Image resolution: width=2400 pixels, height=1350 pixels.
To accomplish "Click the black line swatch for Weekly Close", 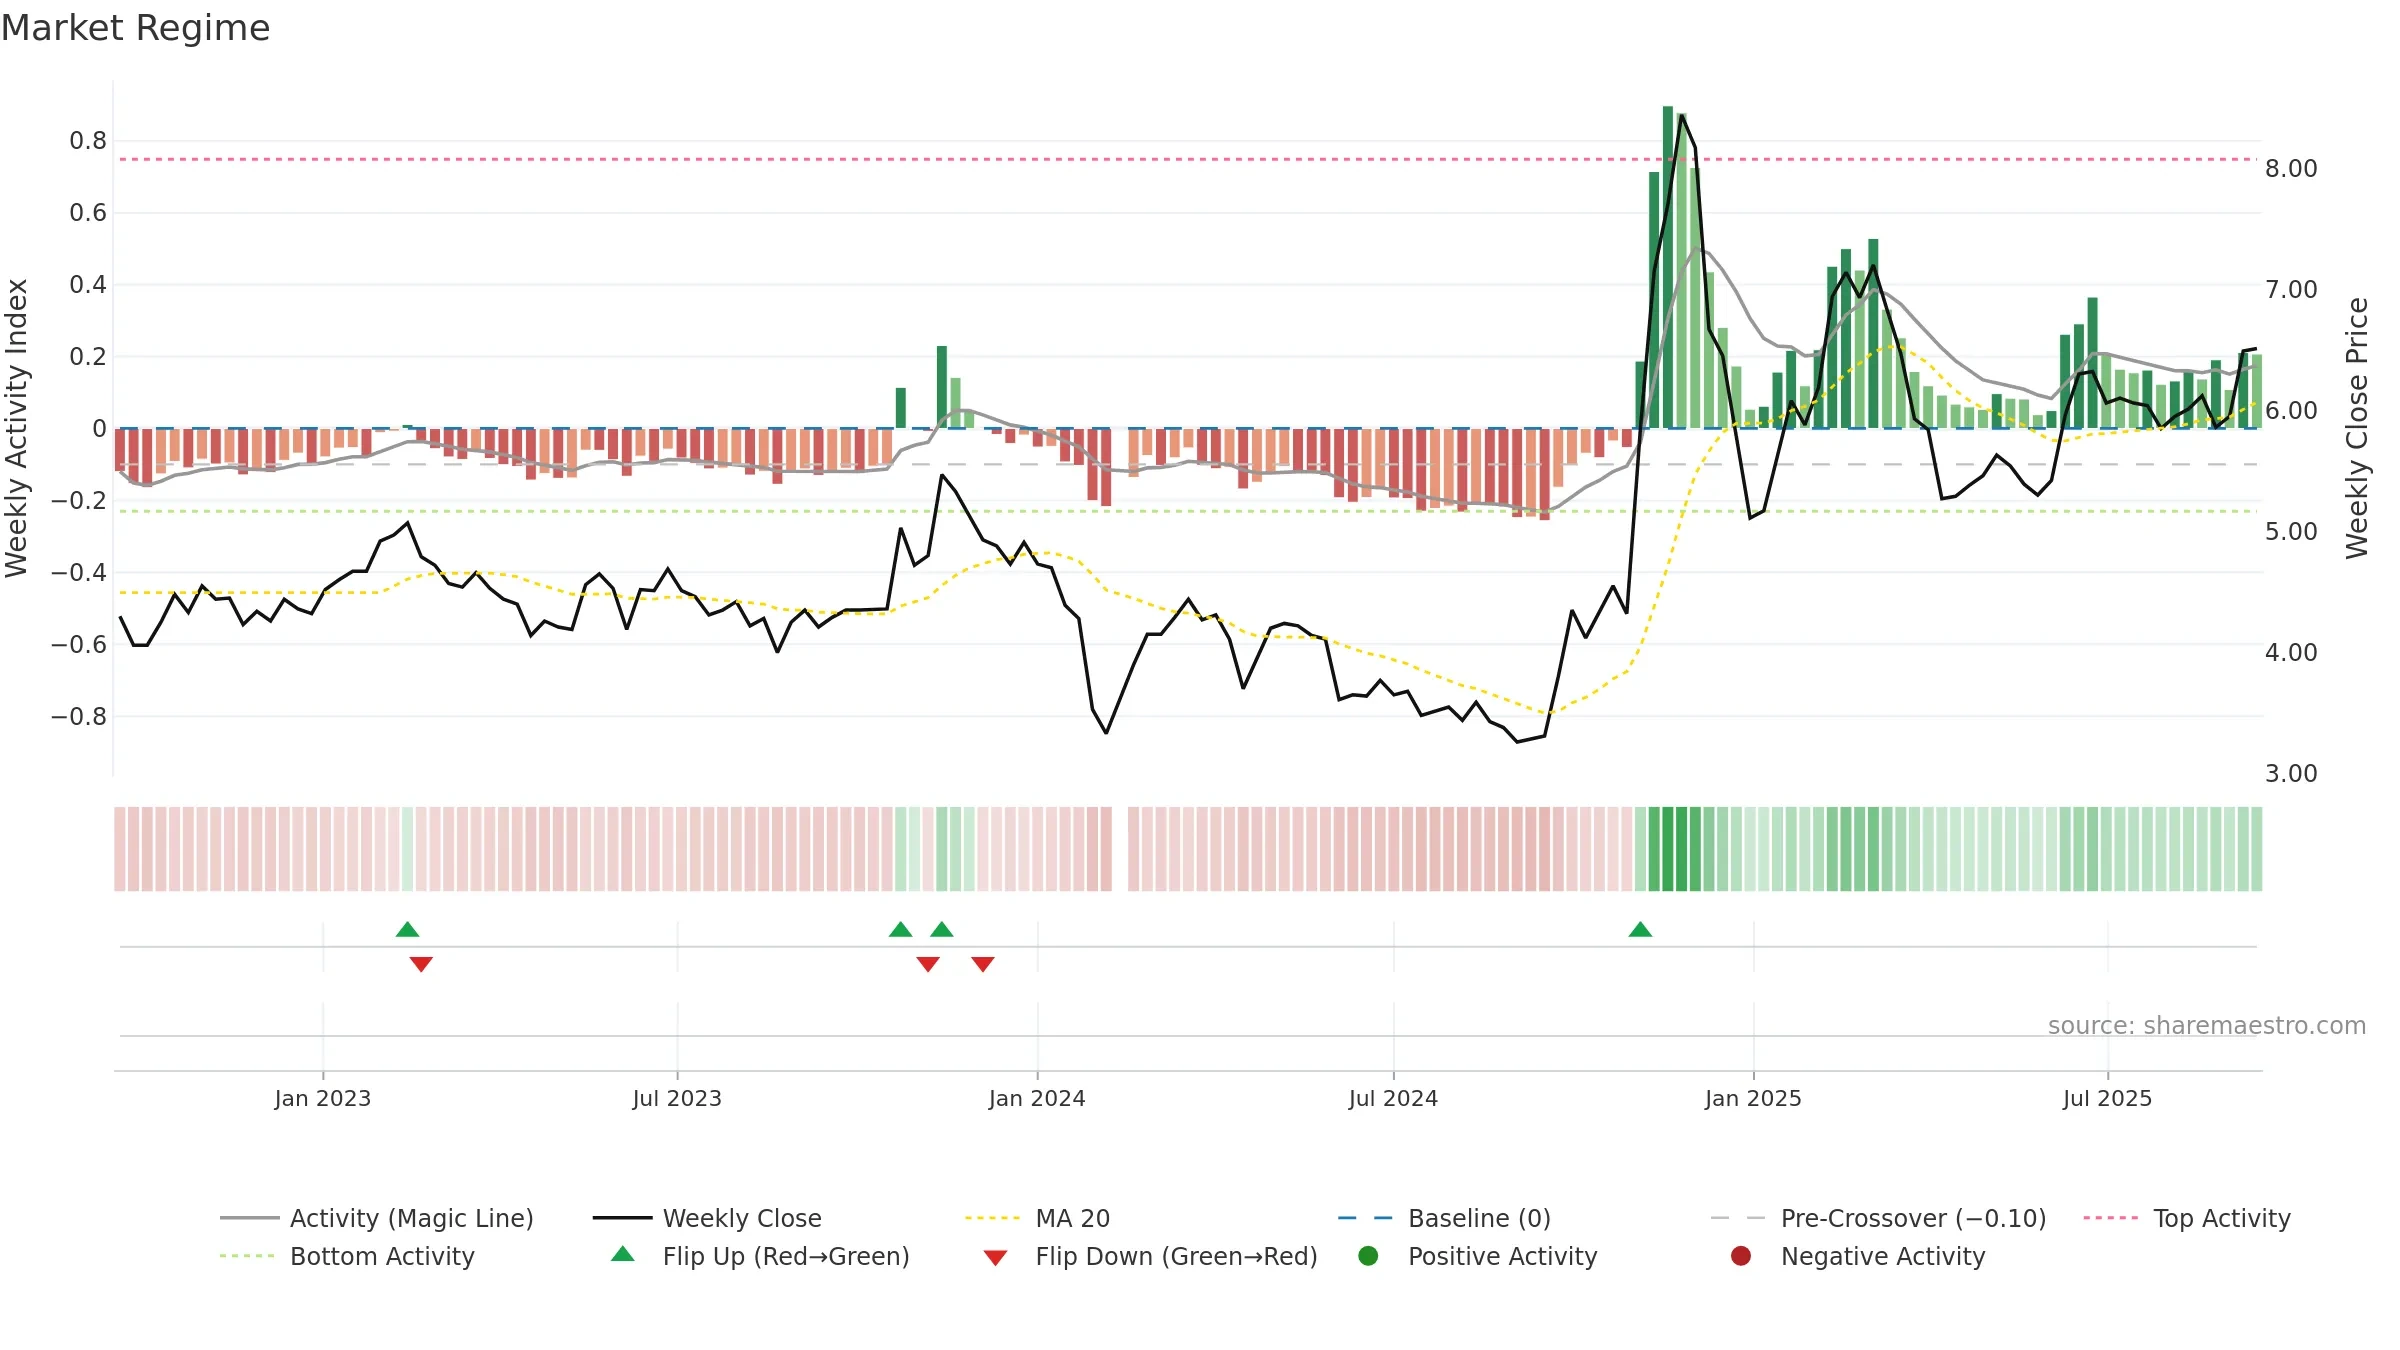I will [622, 1218].
